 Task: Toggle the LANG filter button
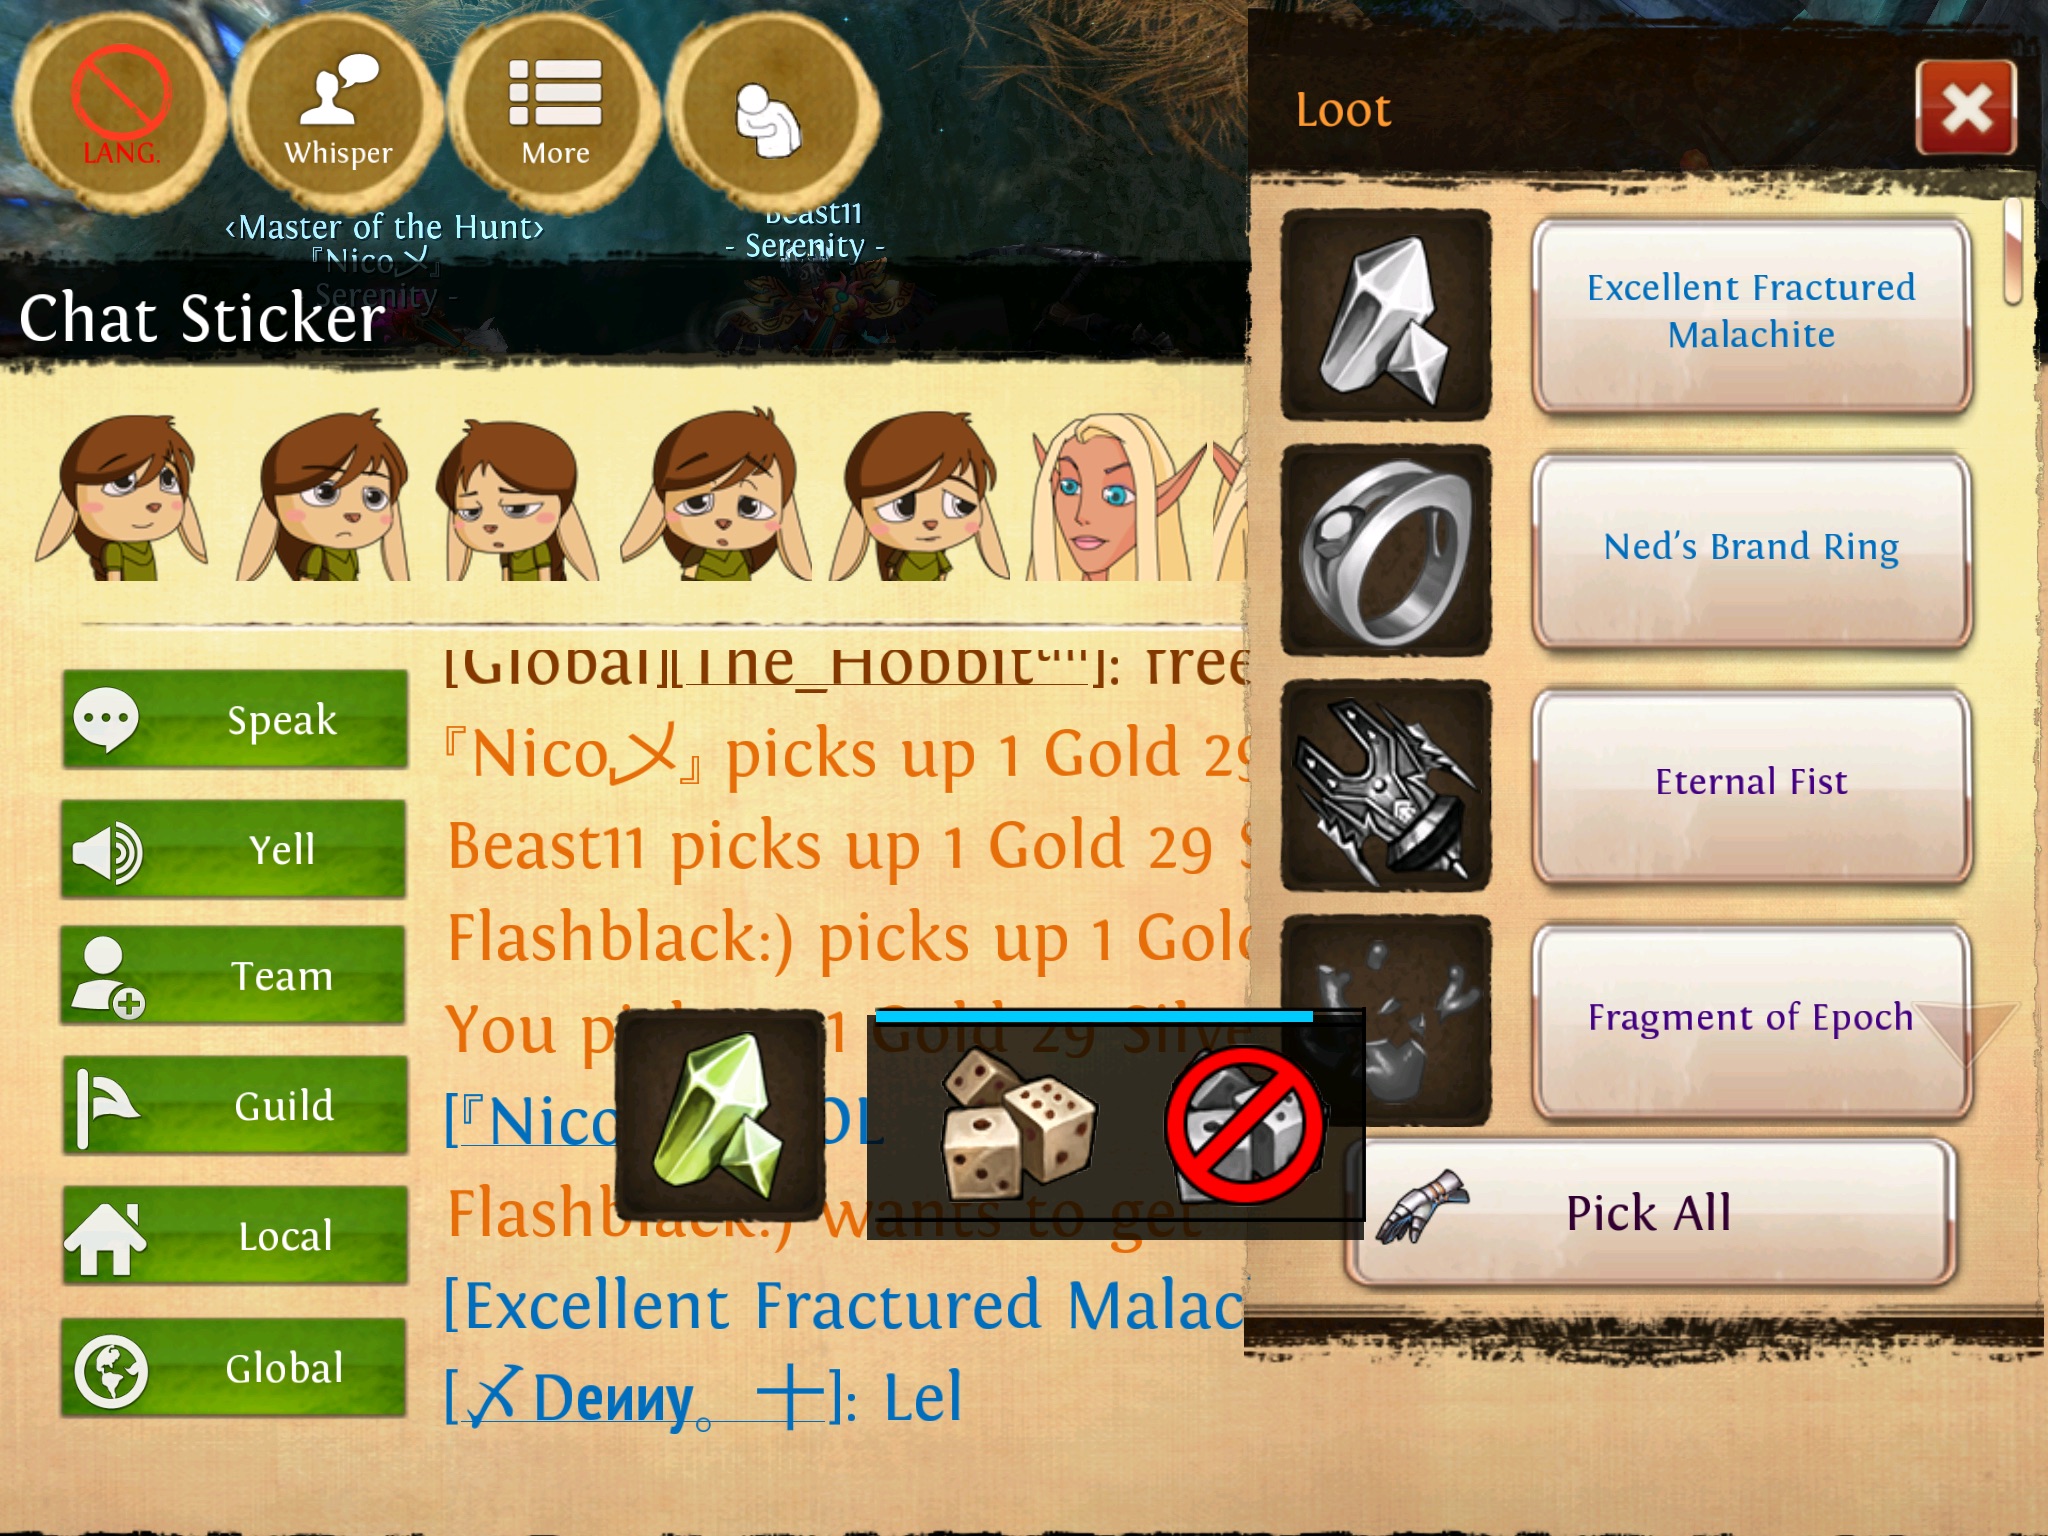120,112
